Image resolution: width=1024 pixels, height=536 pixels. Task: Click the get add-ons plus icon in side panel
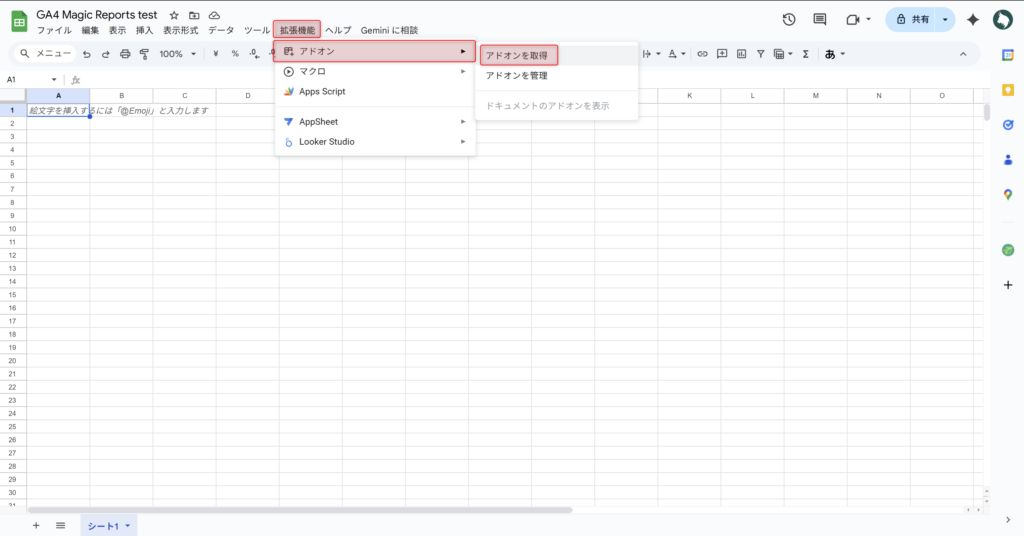point(1008,285)
